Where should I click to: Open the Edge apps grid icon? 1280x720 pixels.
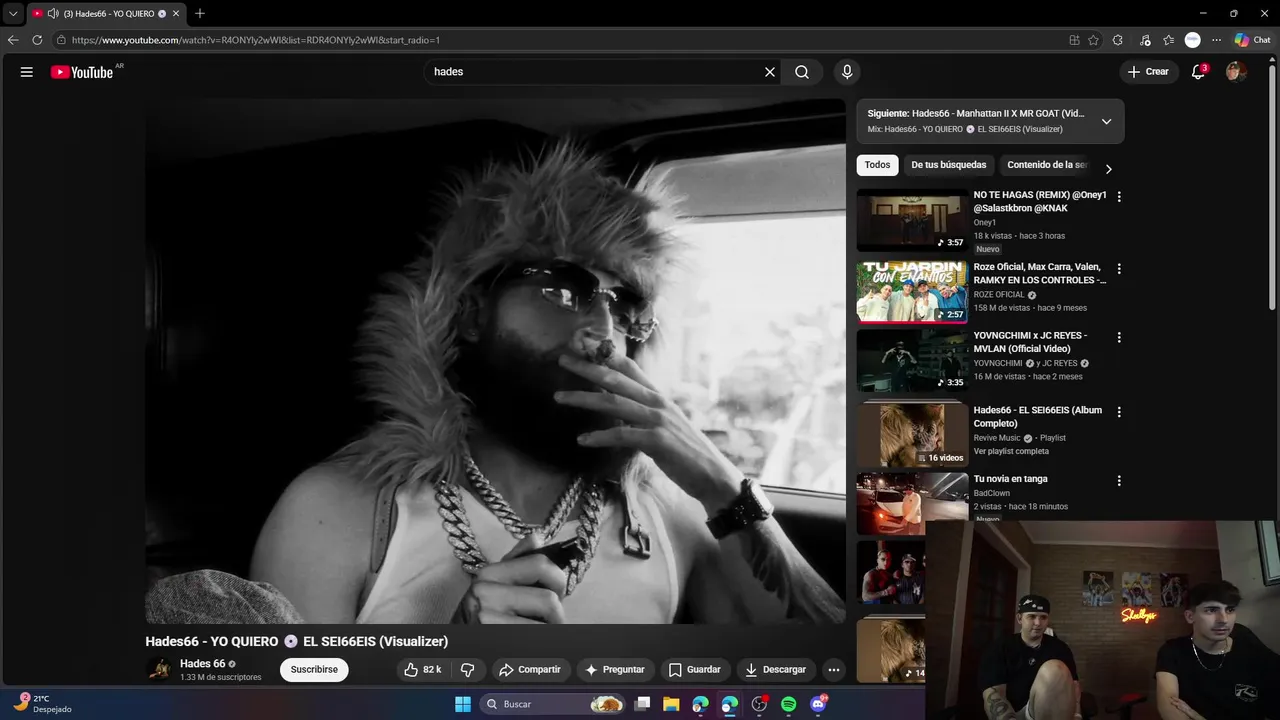[x=1074, y=40]
